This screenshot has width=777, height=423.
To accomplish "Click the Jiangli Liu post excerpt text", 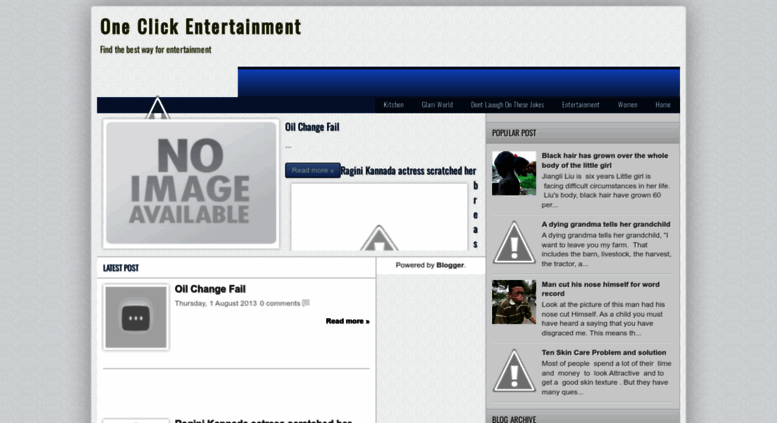I will click(x=606, y=190).
